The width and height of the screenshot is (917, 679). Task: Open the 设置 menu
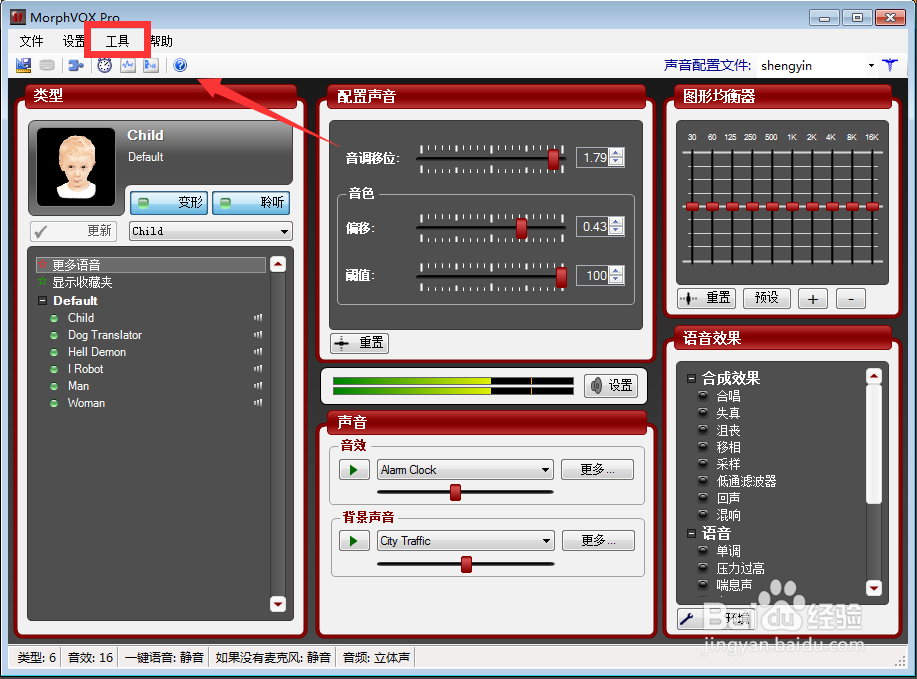pos(74,41)
